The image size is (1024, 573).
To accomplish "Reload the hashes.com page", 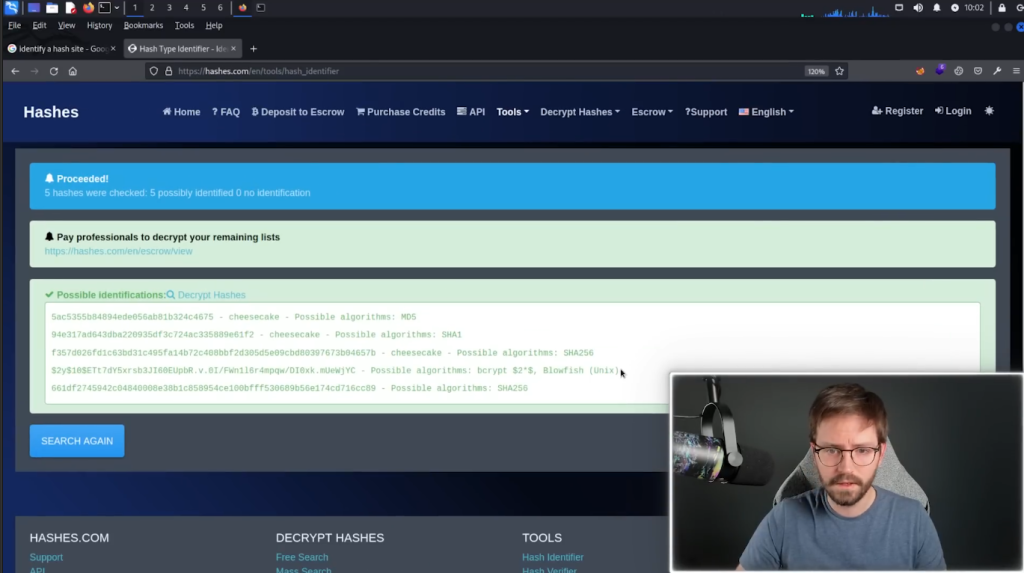I will 54,71.
